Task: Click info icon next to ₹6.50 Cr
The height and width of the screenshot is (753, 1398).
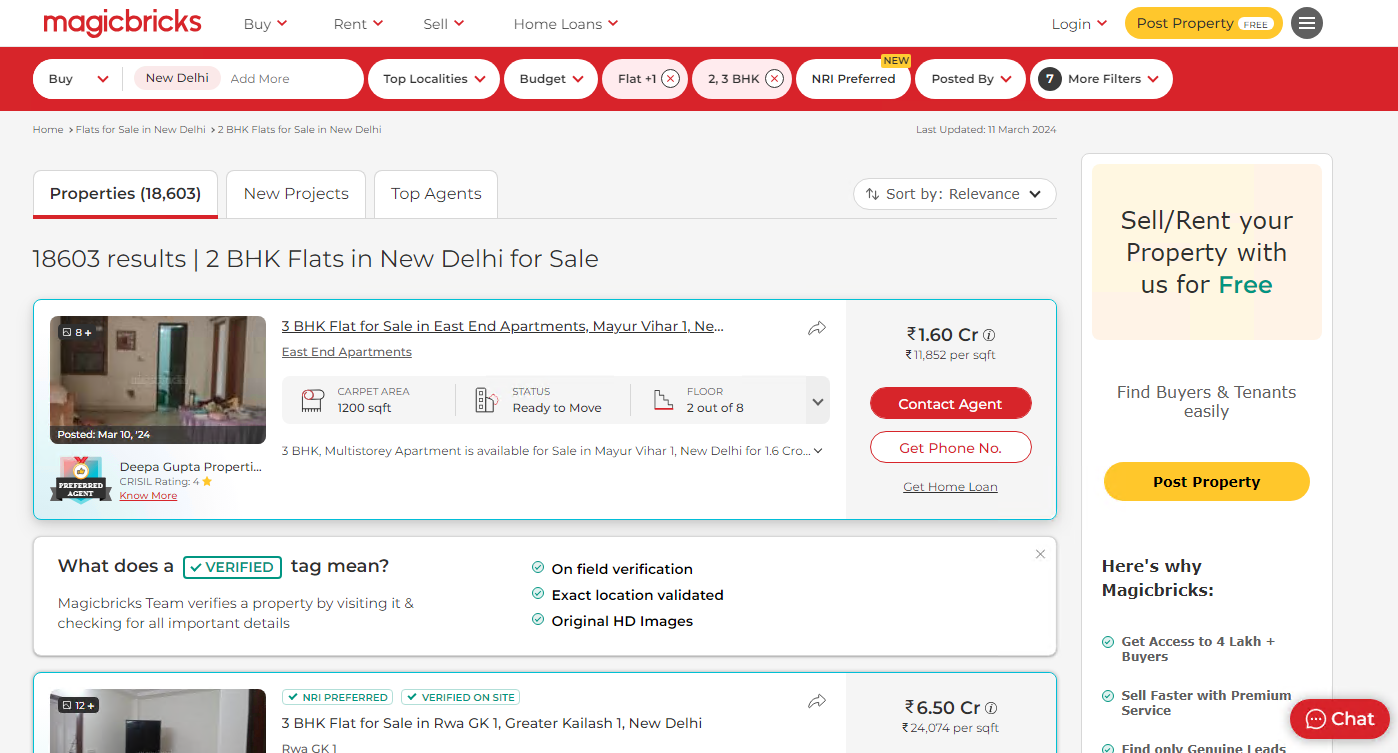Action: pyautogui.click(x=991, y=708)
